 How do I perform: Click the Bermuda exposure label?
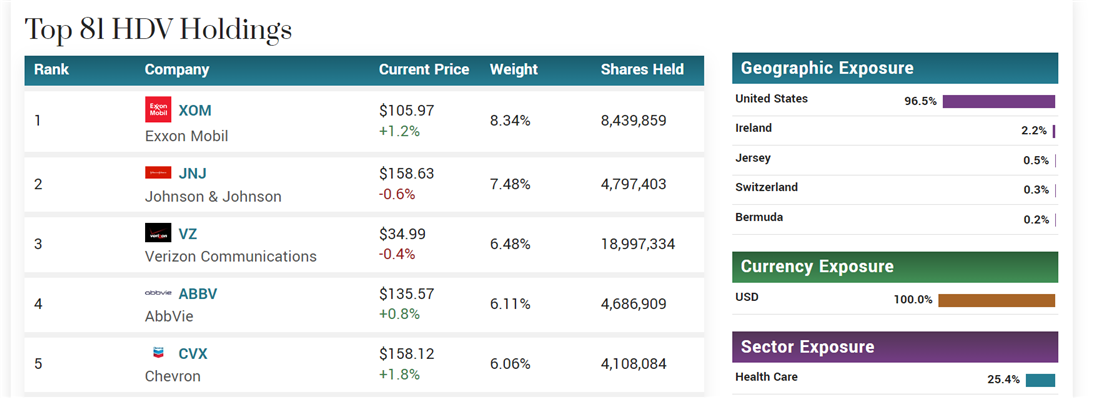coord(759,218)
